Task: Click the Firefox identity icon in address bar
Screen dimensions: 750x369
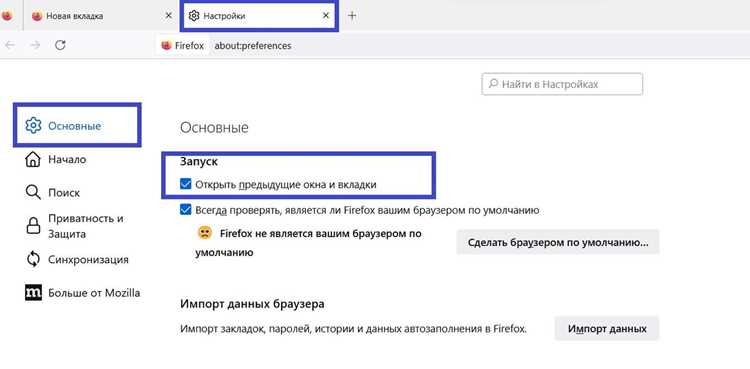Action: 166,45
